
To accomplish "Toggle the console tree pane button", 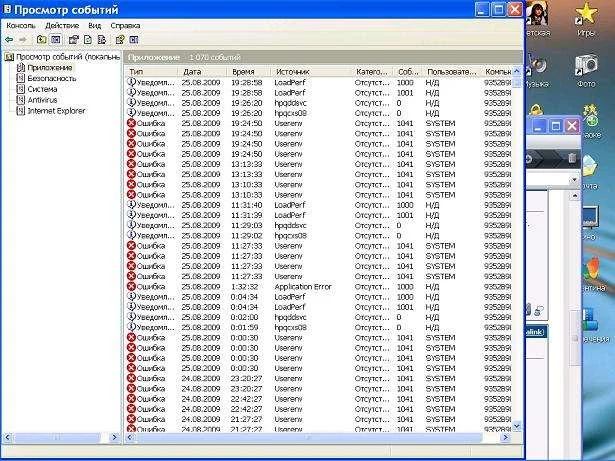I will pos(56,40).
